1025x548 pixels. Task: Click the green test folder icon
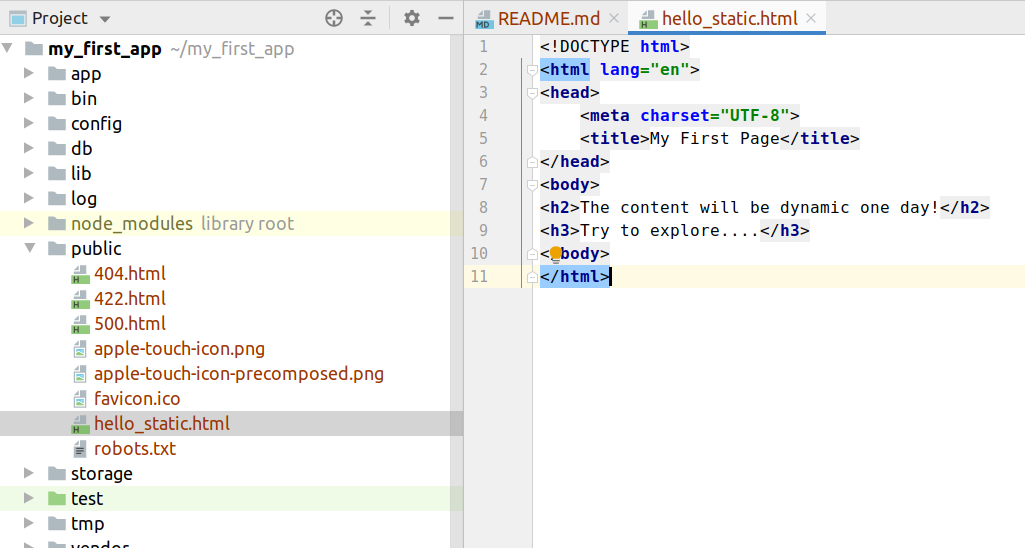57,498
